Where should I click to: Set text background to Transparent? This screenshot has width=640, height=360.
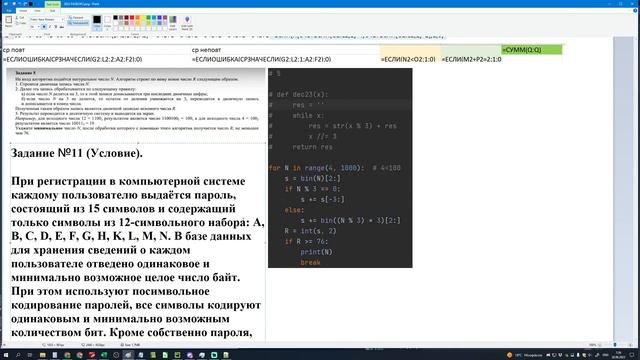78,23
